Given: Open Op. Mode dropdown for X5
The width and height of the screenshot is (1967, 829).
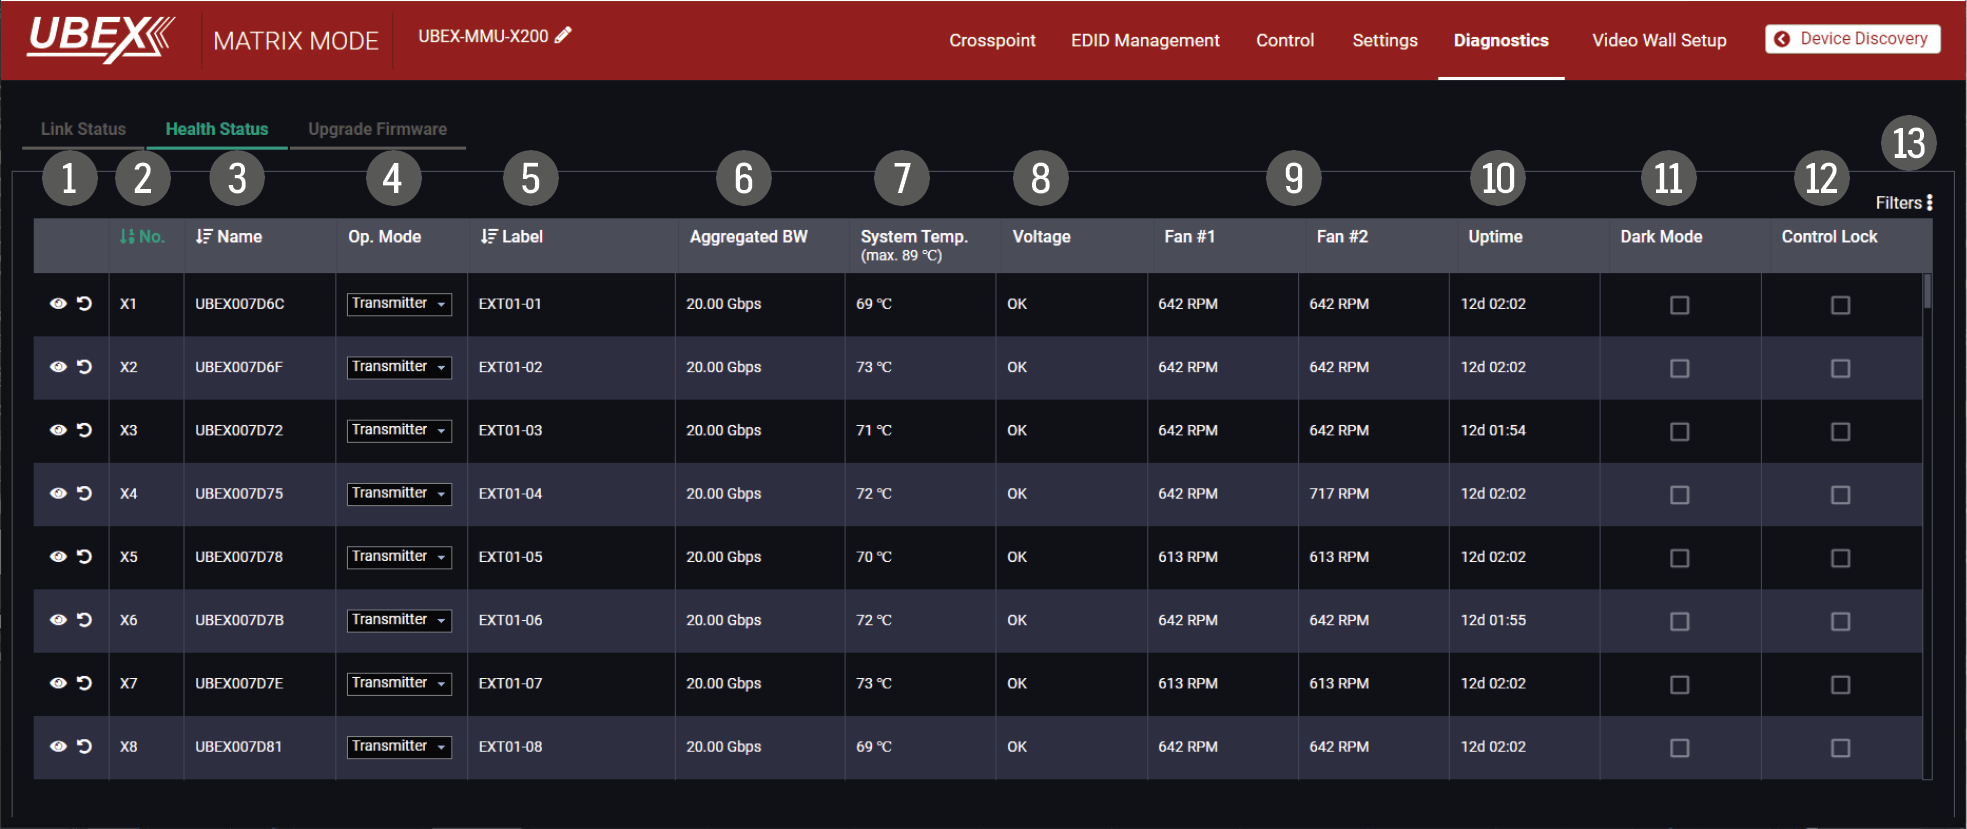Looking at the screenshot, I should pos(399,557).
